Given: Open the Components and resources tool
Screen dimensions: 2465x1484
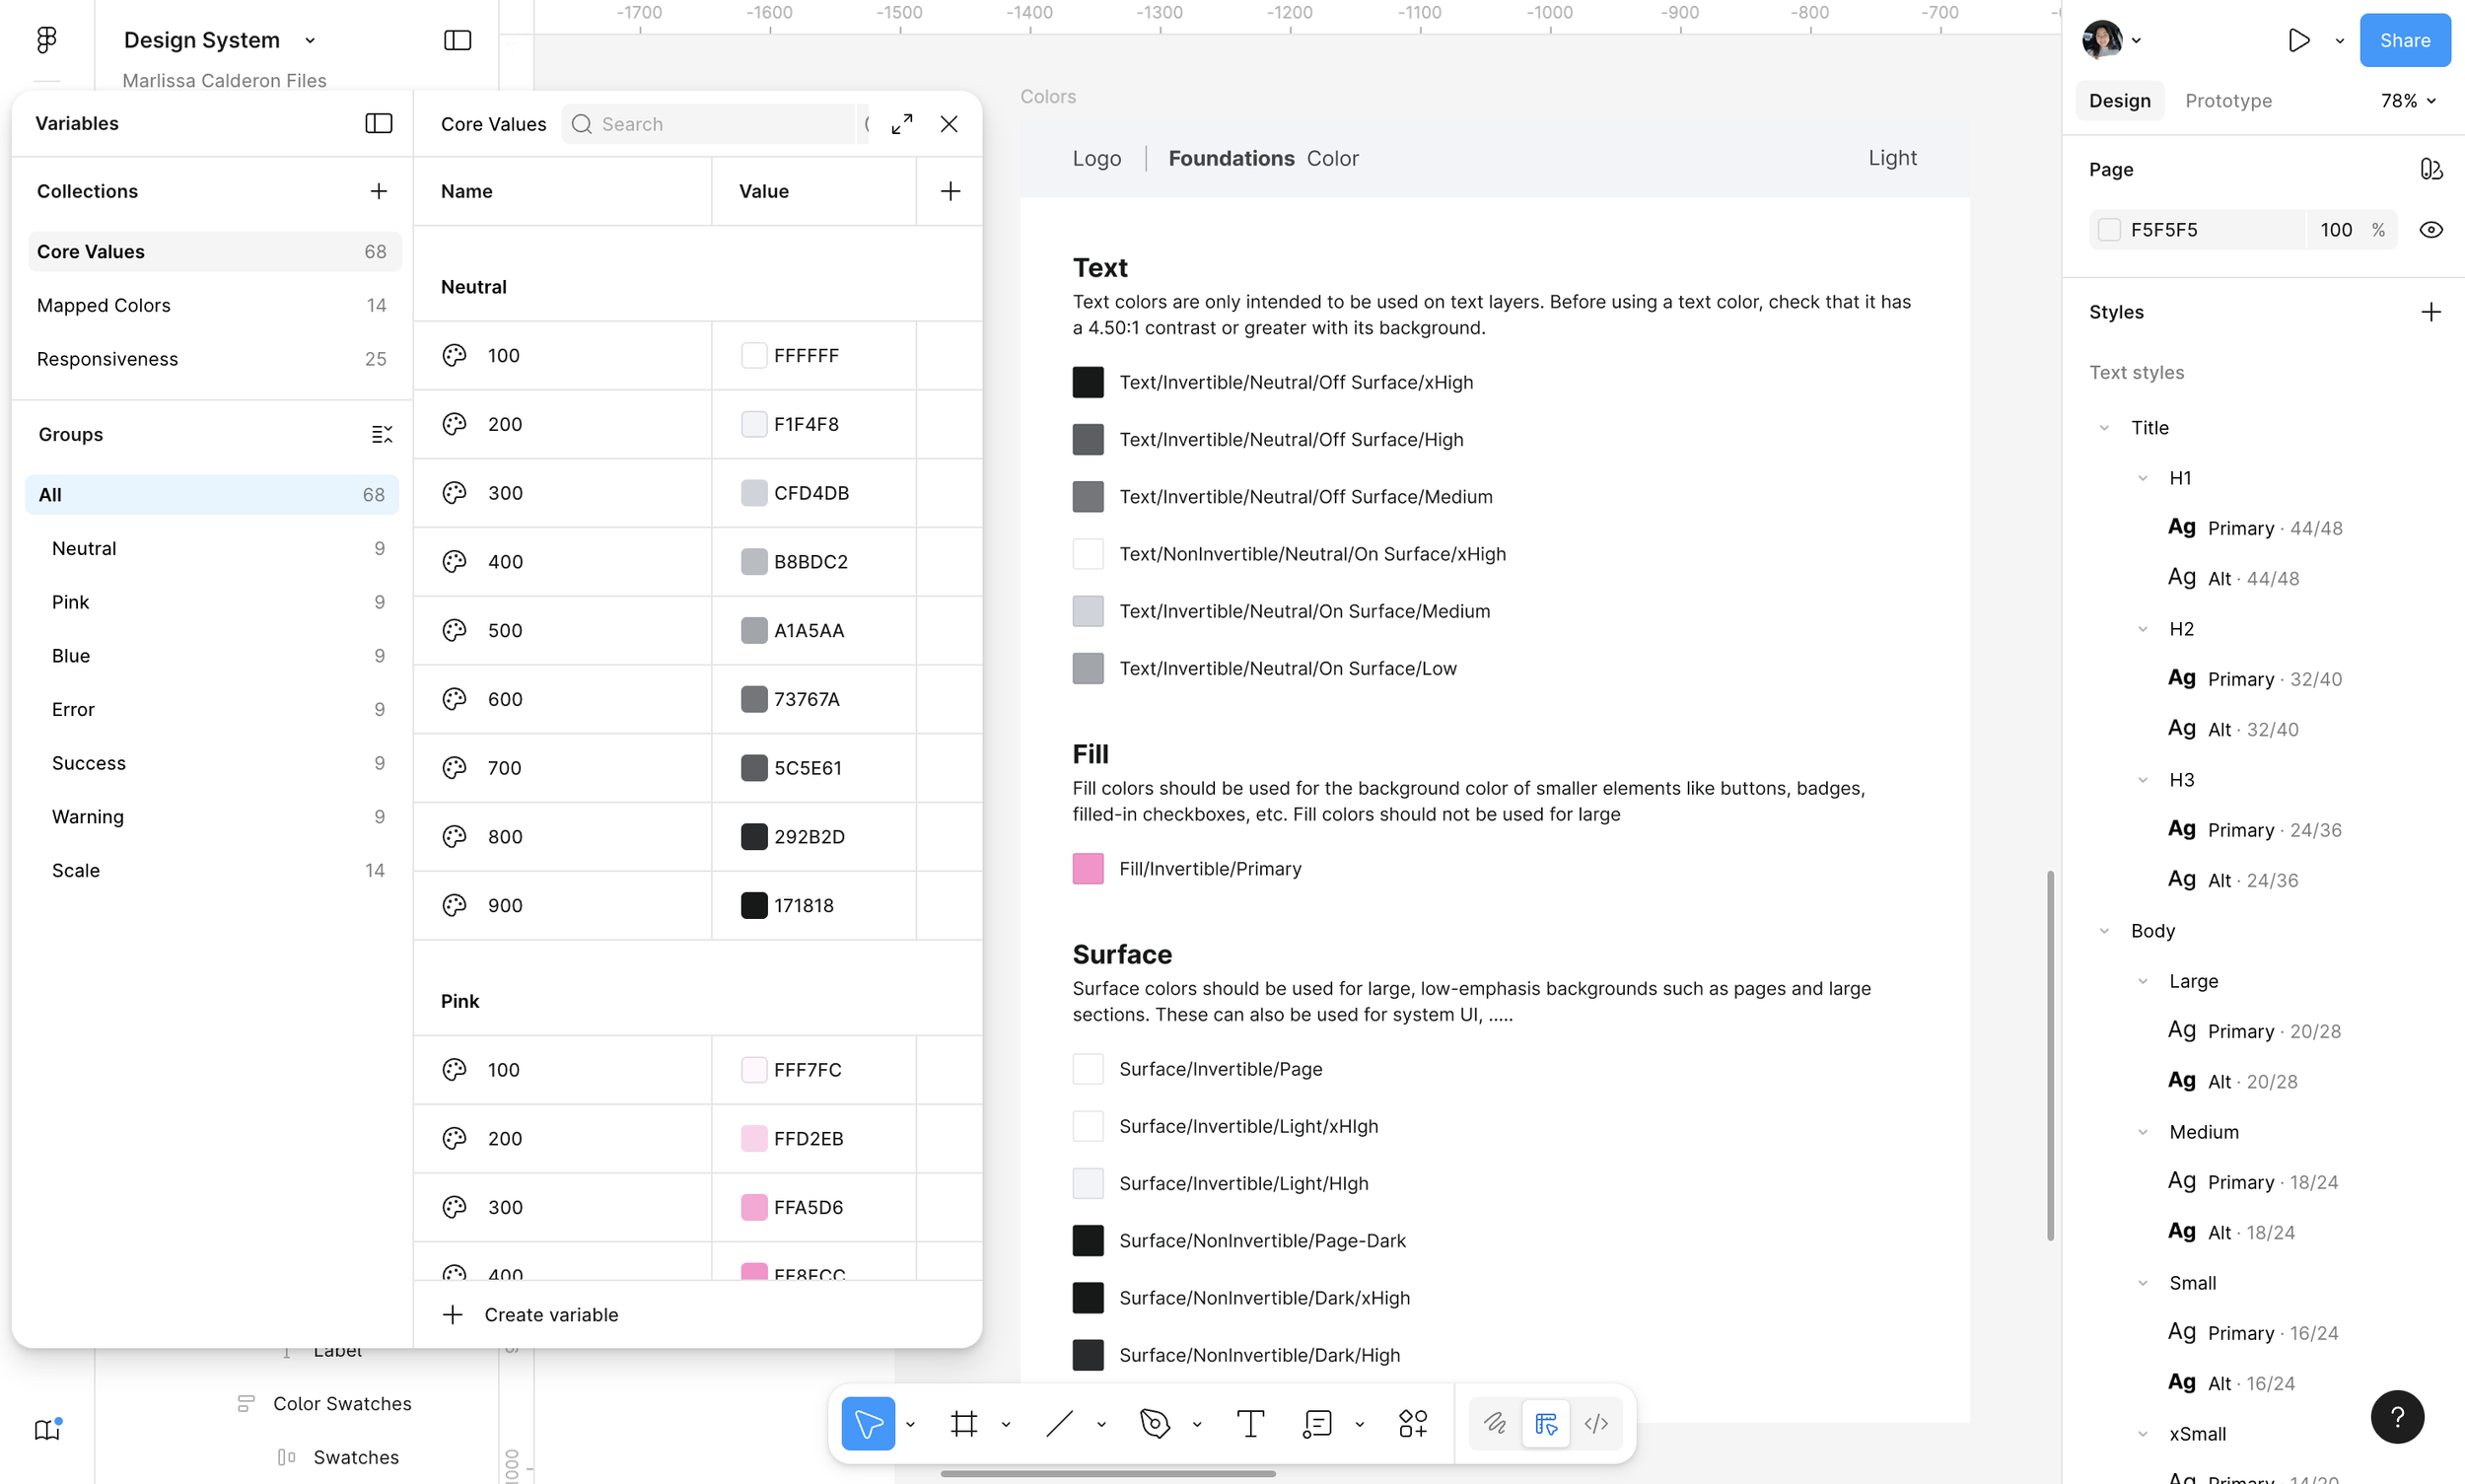Looking at the screenshot, I should tap(1413, 1423).
